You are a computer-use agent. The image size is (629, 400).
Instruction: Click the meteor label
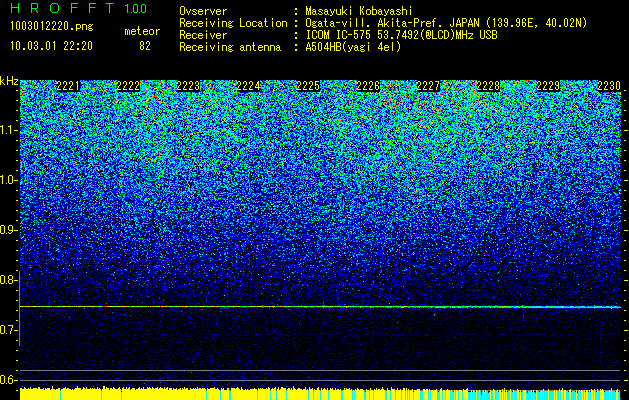click(142, 31)
